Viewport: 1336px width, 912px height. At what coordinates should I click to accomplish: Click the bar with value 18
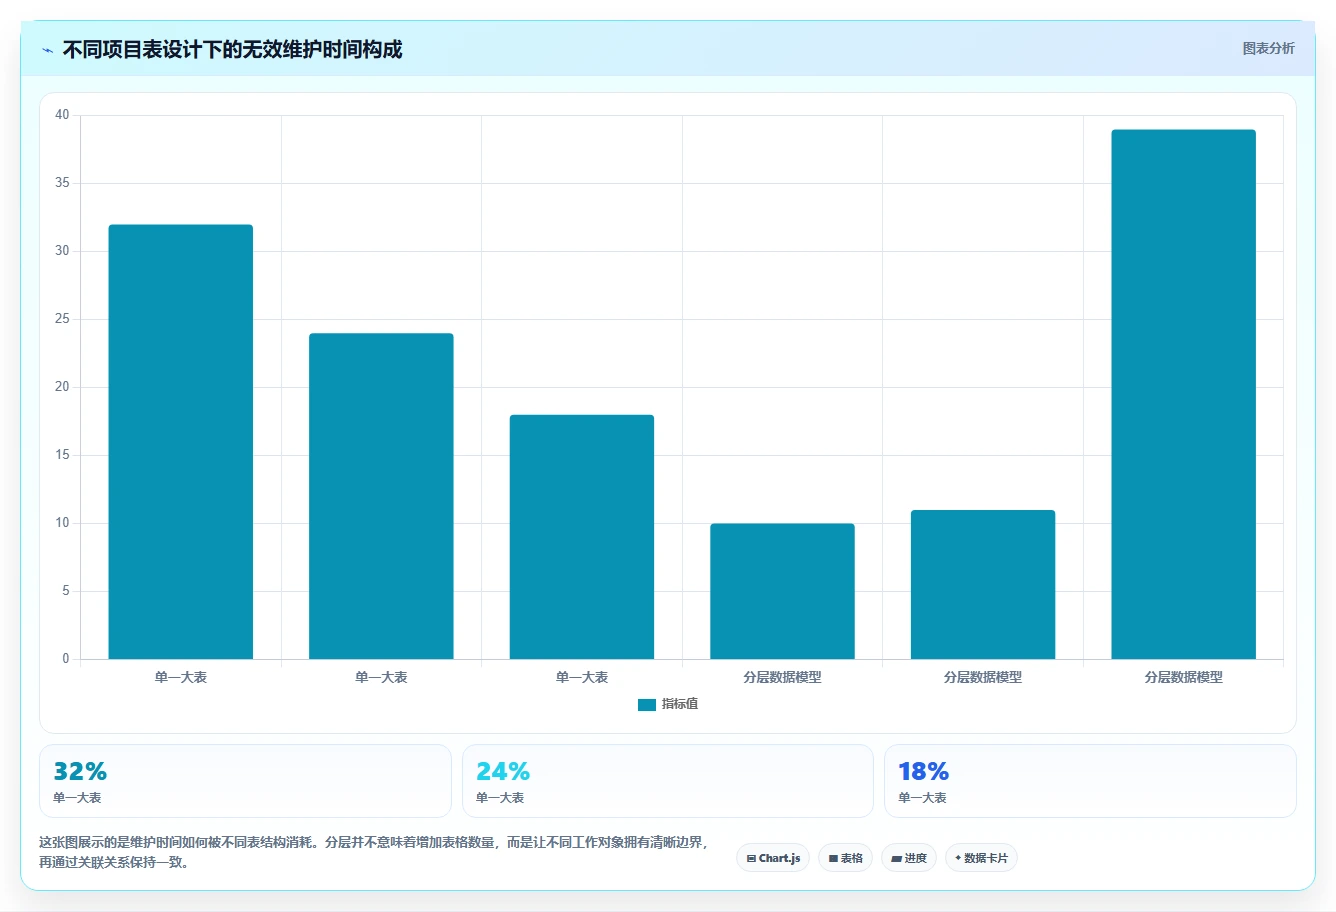pos(582,537)
